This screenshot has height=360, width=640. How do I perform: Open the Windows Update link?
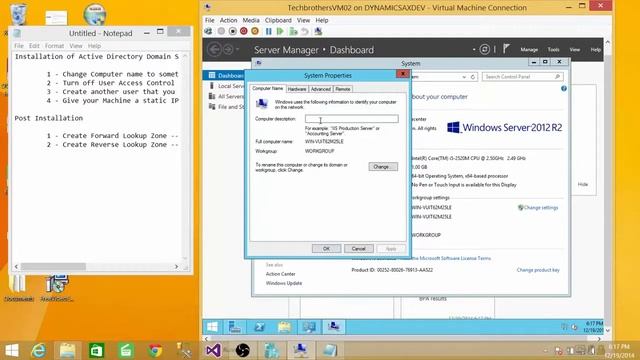[284, 283]
